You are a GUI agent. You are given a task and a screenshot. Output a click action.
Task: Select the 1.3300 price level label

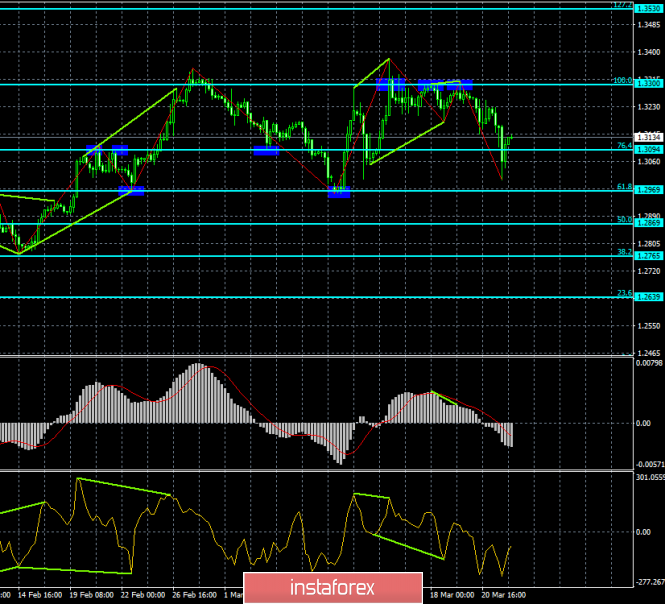tap(648, 84)
